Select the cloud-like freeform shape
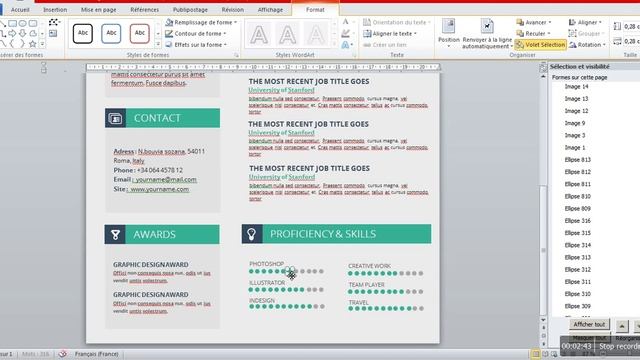Screen dimensions: 640x360 33,33
